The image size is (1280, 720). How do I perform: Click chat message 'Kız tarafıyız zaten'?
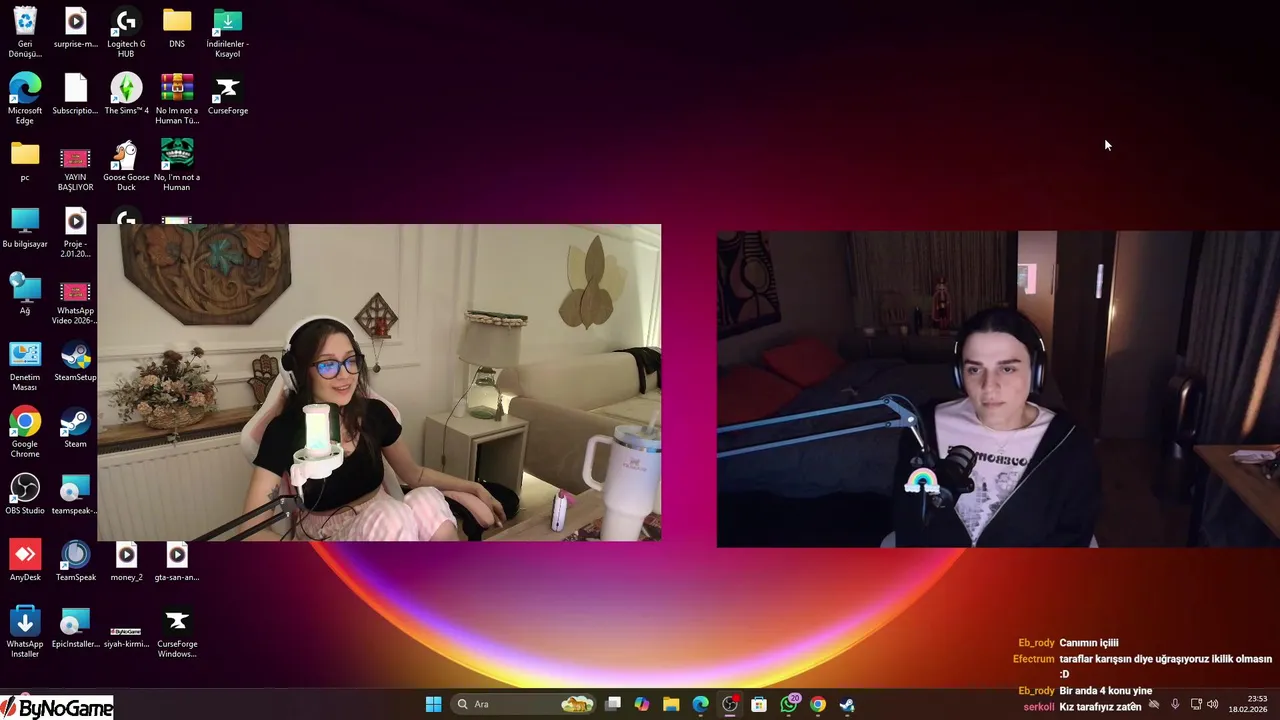pos(1100,707)
